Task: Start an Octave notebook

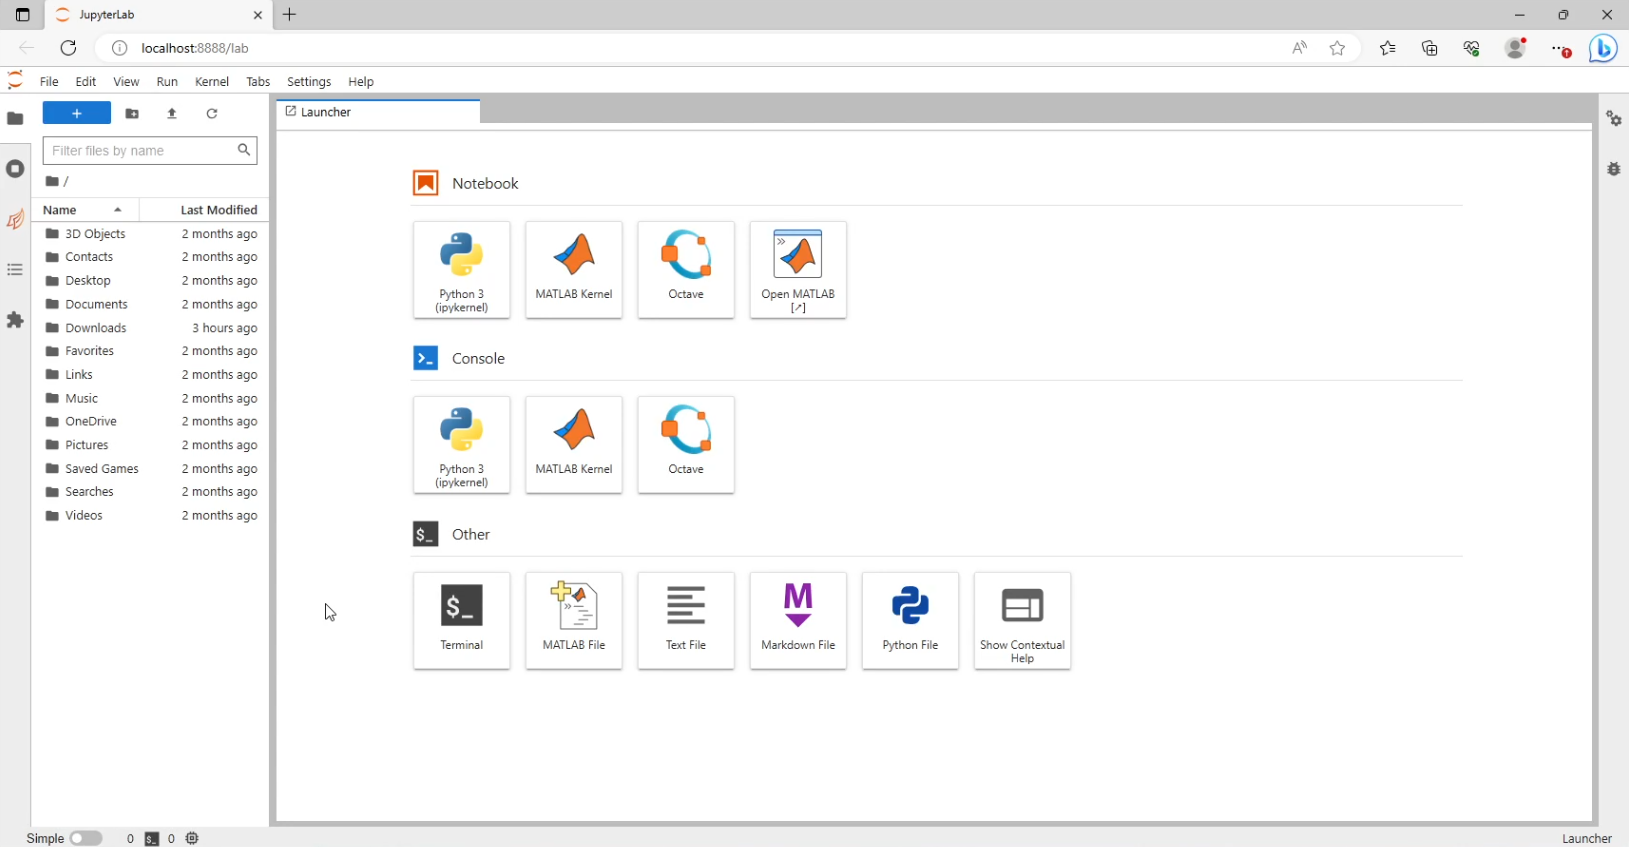Action: pos(686,270)
